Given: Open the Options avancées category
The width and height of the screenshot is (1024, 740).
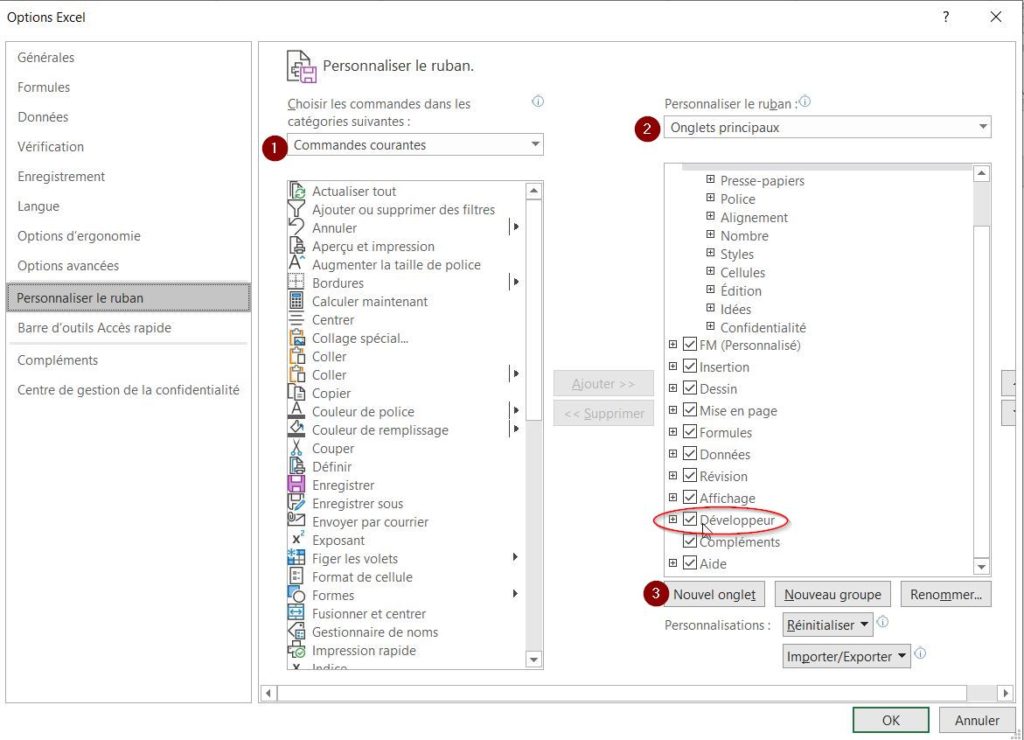Looking at the screenshot, I should tap(68, 266).
